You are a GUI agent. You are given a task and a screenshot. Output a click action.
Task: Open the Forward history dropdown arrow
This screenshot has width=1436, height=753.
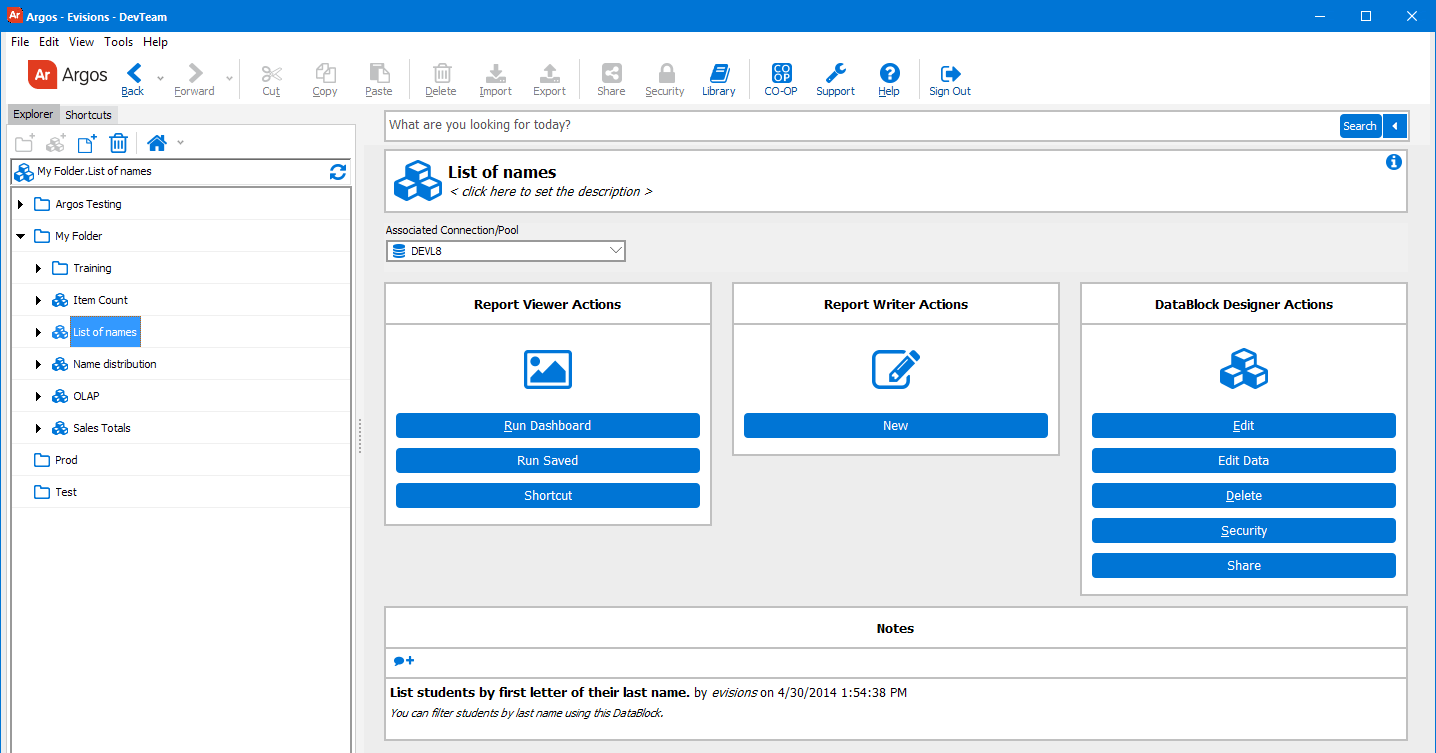coord(229,78)
